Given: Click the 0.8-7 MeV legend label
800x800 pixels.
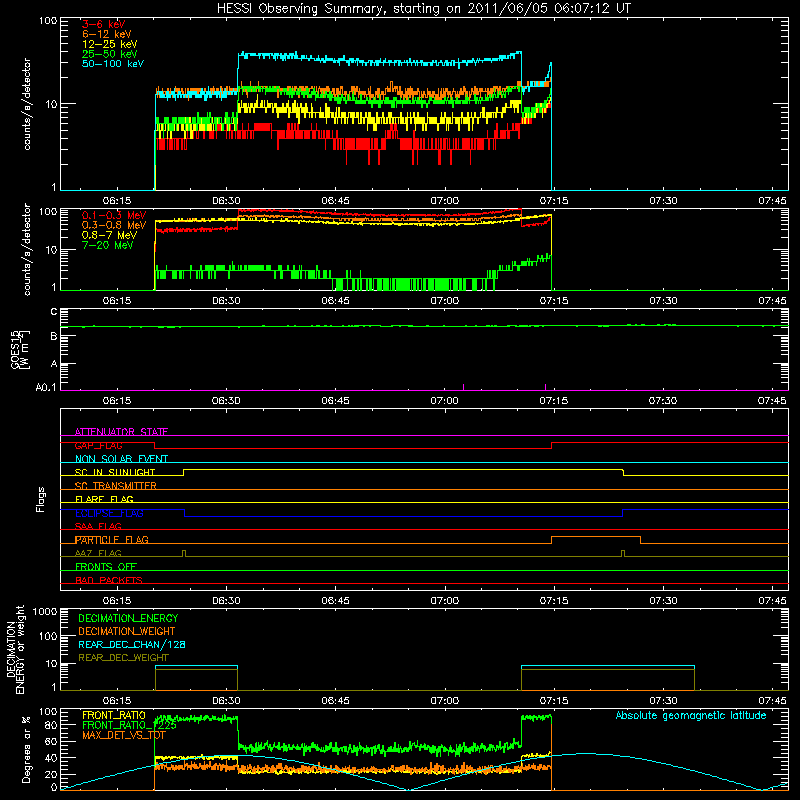Looking at the screenshot, I should pyautogui.click(x=109, y=235).
